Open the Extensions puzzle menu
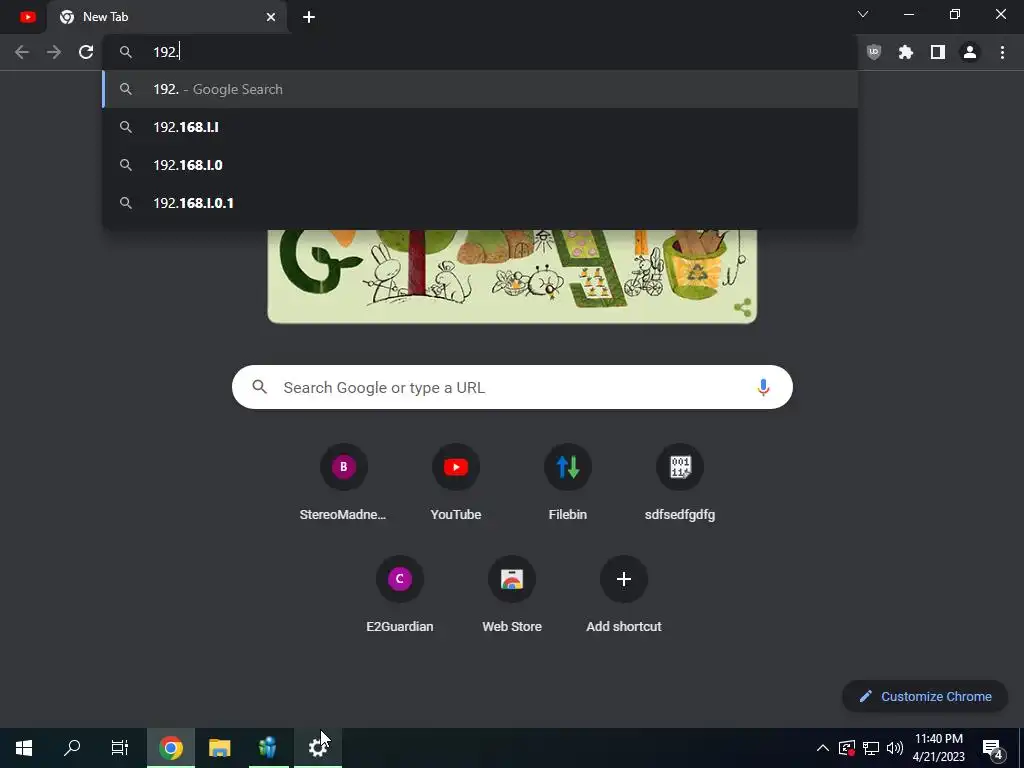The width and height of the screenshot is (1024, 768). [906, 52]
